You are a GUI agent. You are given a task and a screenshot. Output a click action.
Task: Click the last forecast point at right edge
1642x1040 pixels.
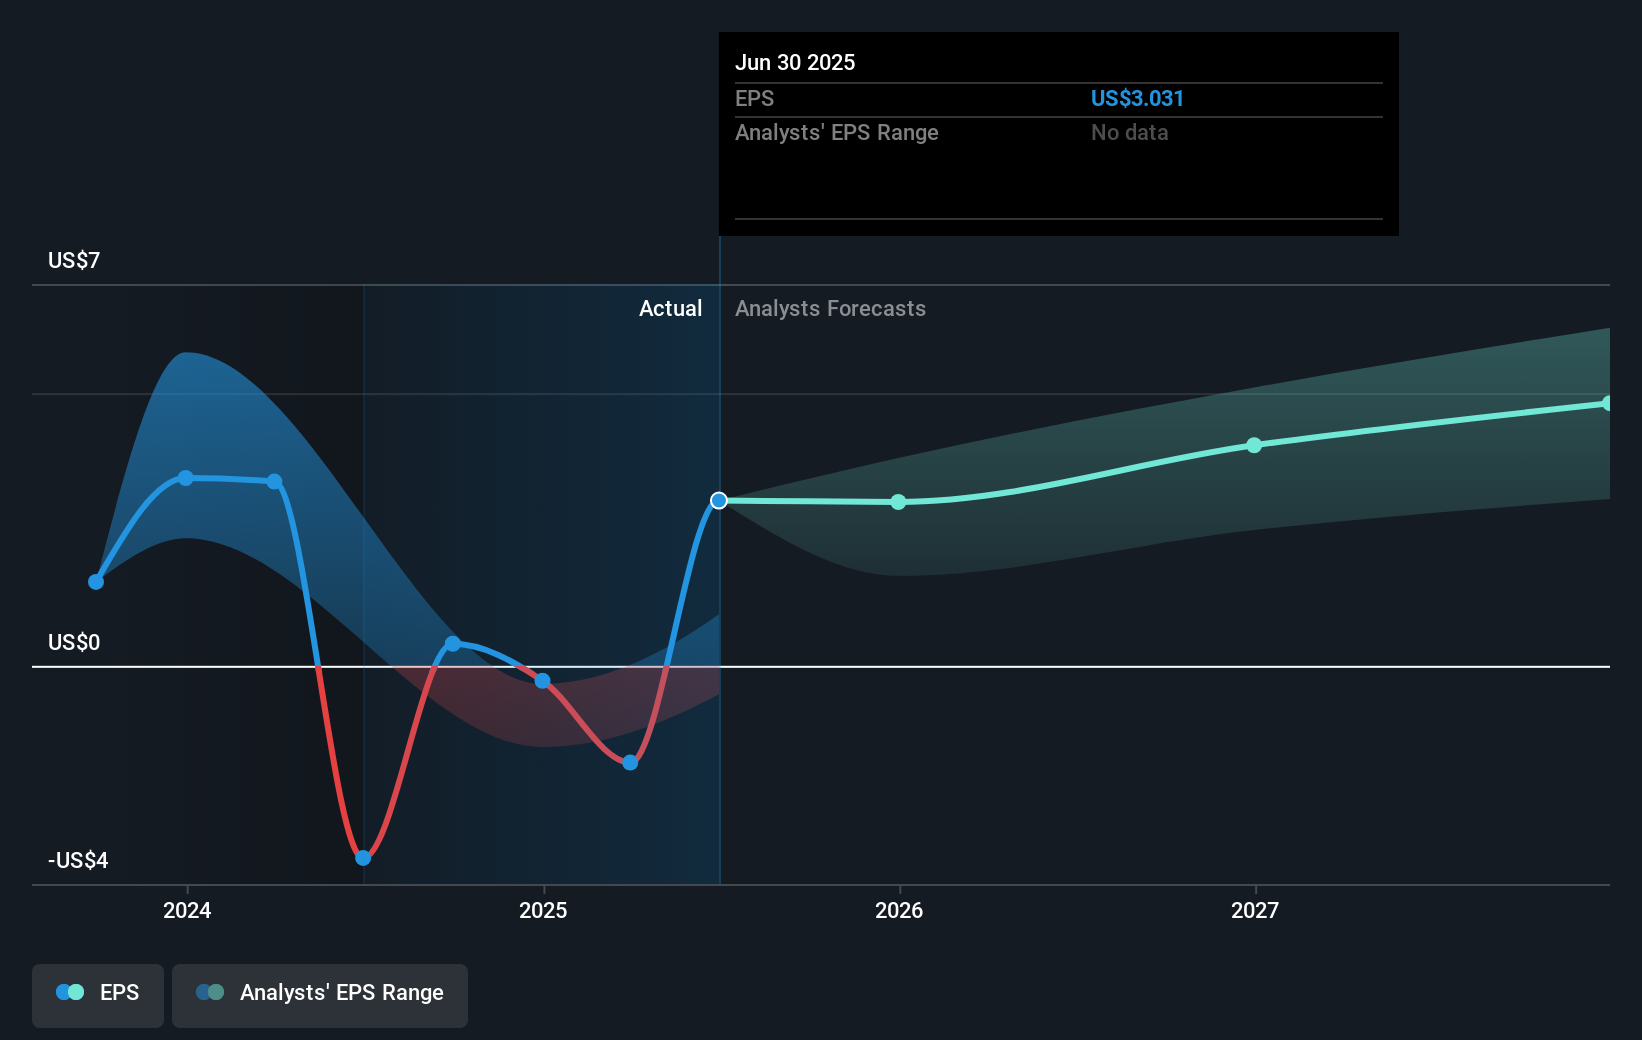coord(1607,403)
